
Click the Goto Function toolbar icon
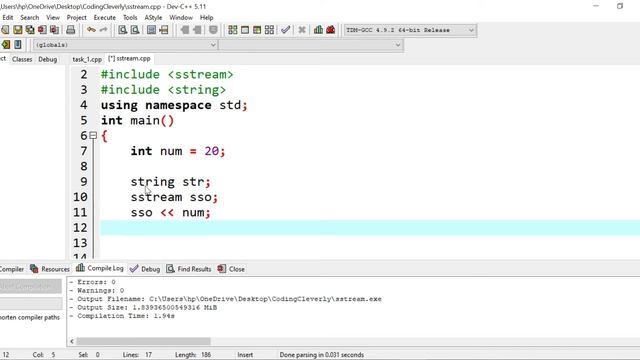(151, 30)
